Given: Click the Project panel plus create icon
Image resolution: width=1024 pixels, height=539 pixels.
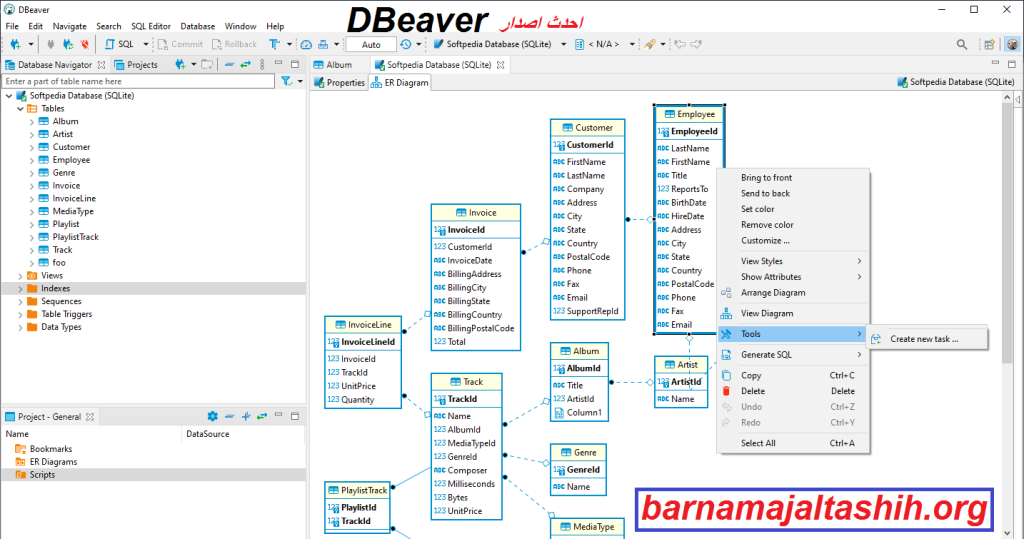Looking at the screenshot, I should click(246, 416).
